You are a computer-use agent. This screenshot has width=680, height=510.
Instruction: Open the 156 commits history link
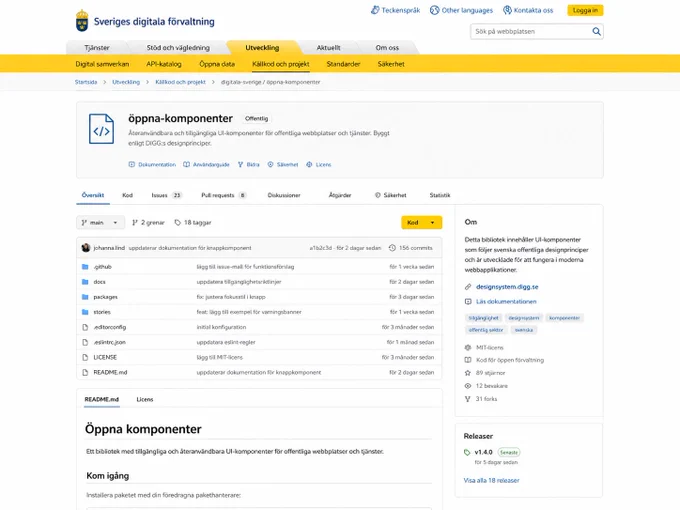pyautogui.click(x=410, y=248)
